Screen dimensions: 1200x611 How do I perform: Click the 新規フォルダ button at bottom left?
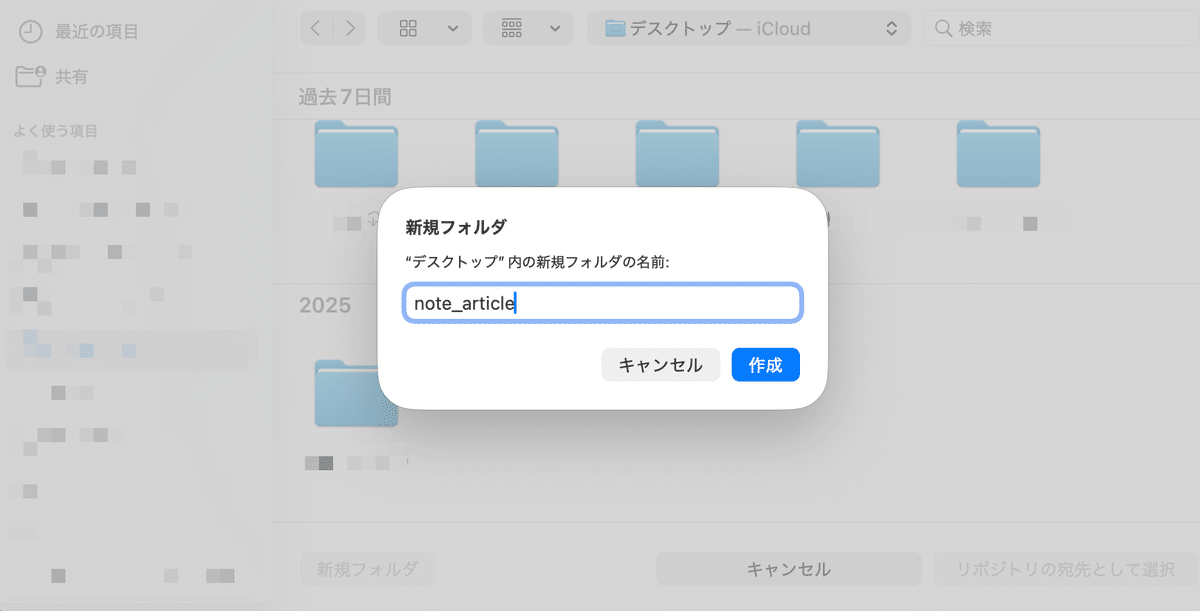coord(368,569)
